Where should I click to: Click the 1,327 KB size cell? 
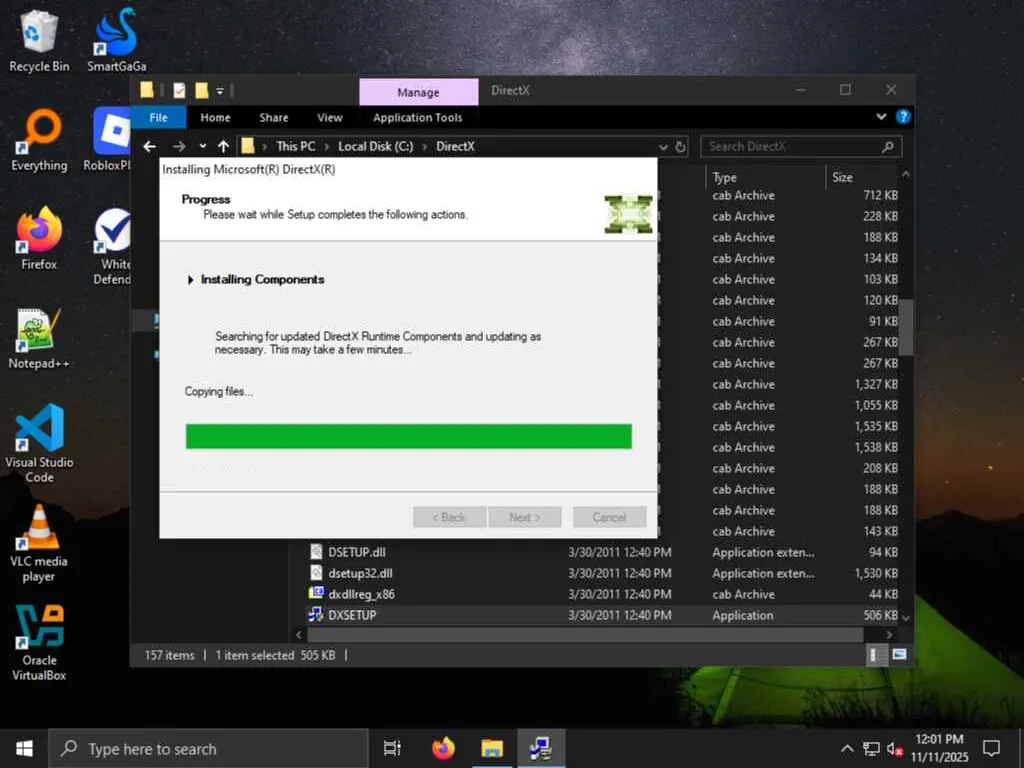point(876,384)
